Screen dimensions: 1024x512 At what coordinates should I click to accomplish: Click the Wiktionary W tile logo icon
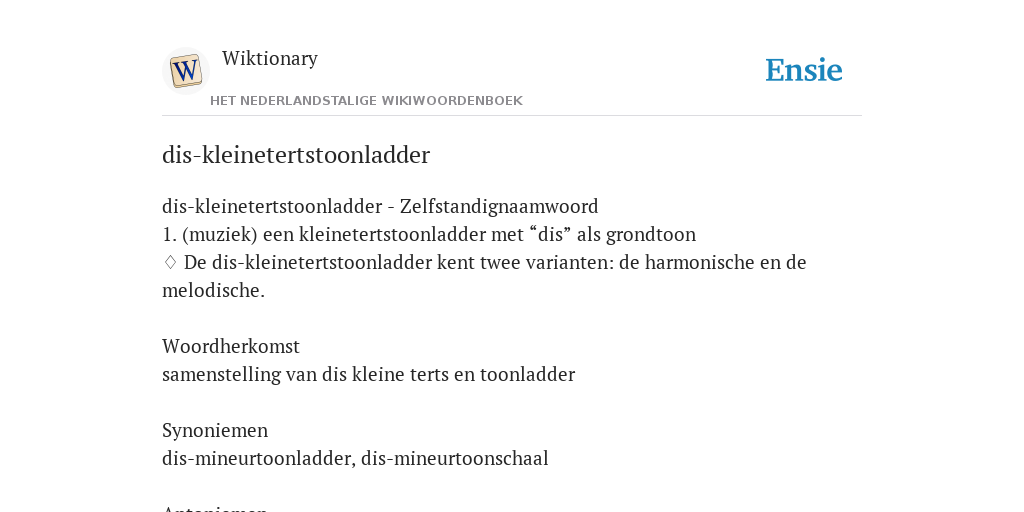(x=185, y=71)
